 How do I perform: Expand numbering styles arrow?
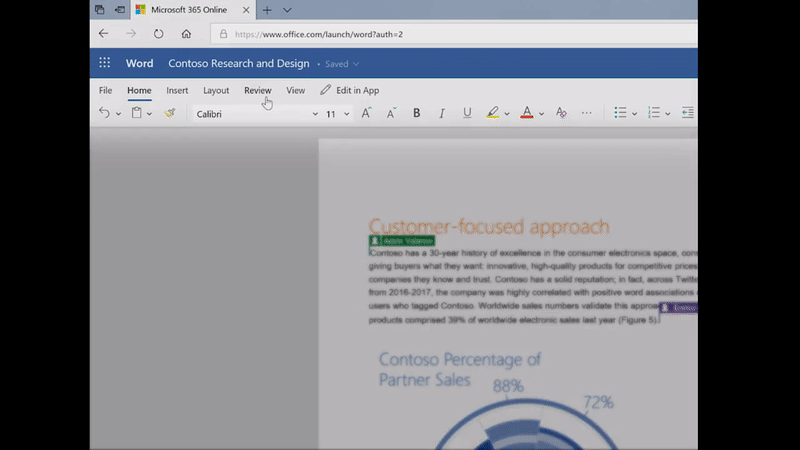tap(667, 114)
